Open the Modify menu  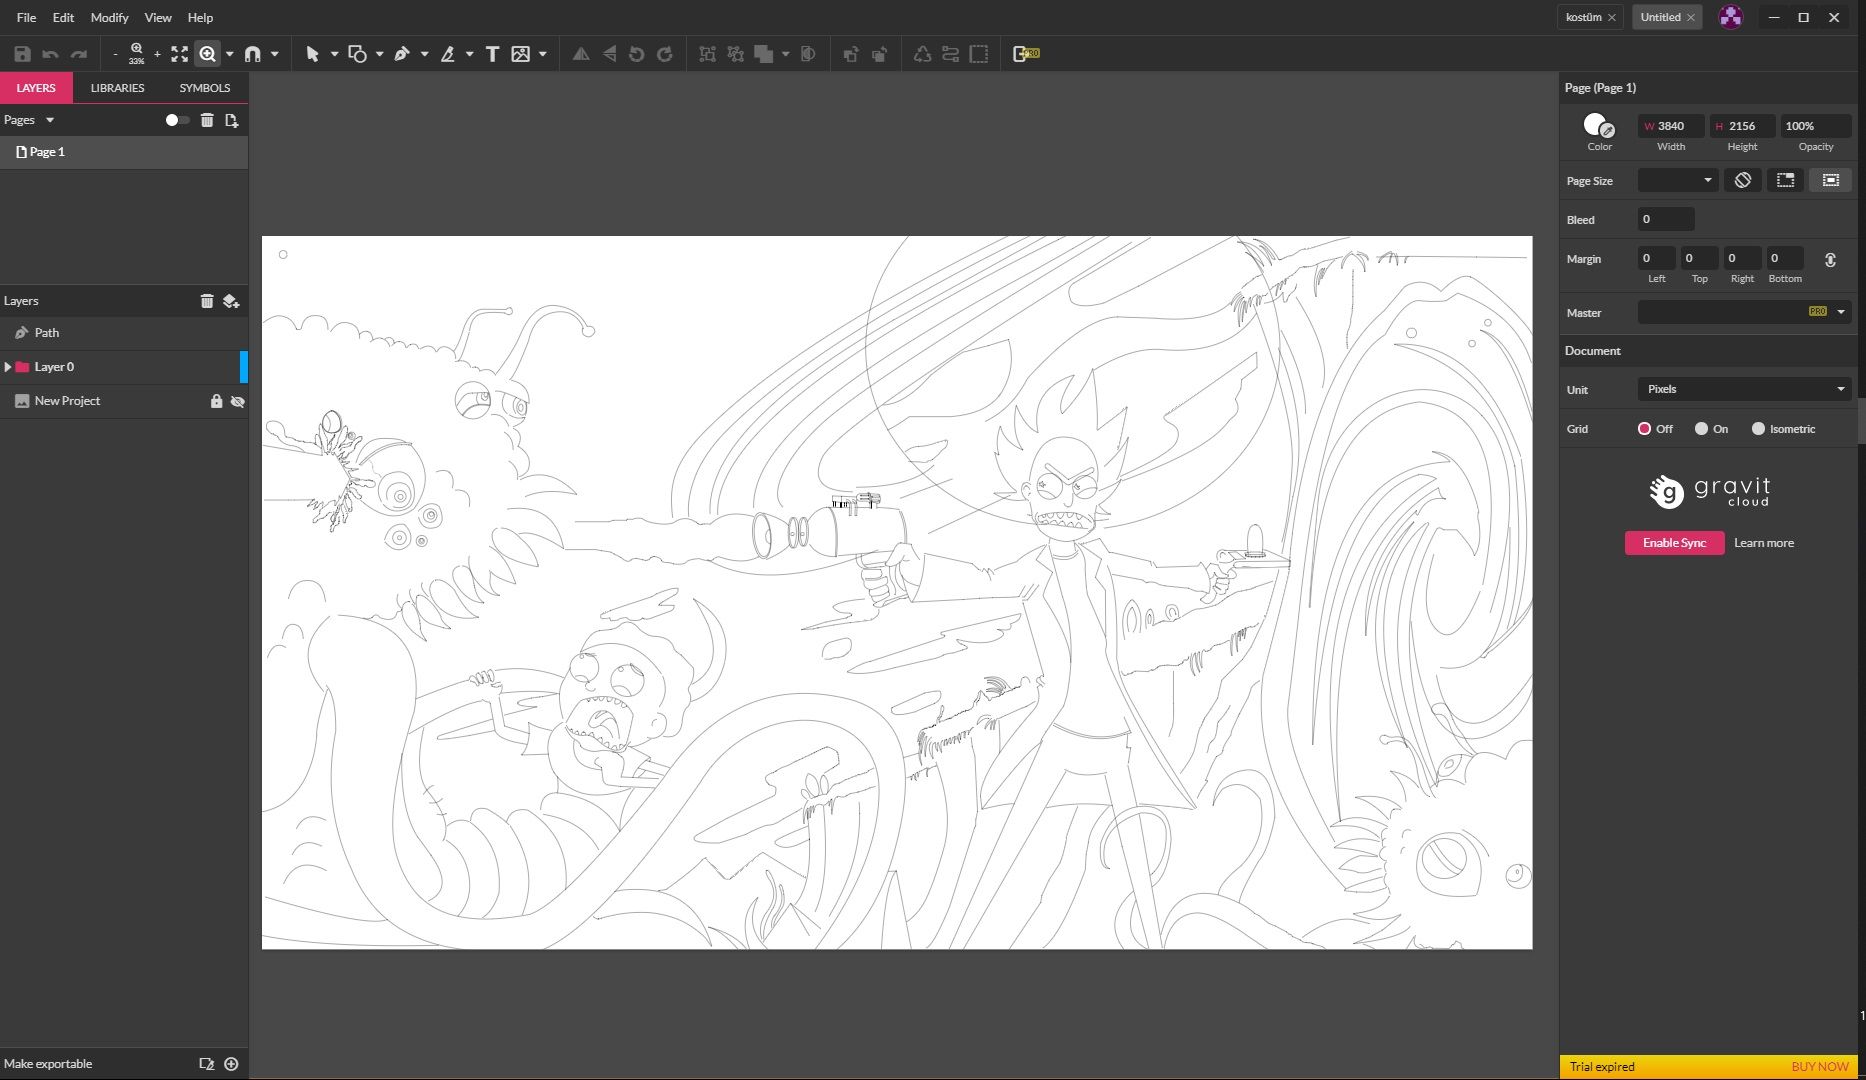pyautogui.click(x=109, y=17)
